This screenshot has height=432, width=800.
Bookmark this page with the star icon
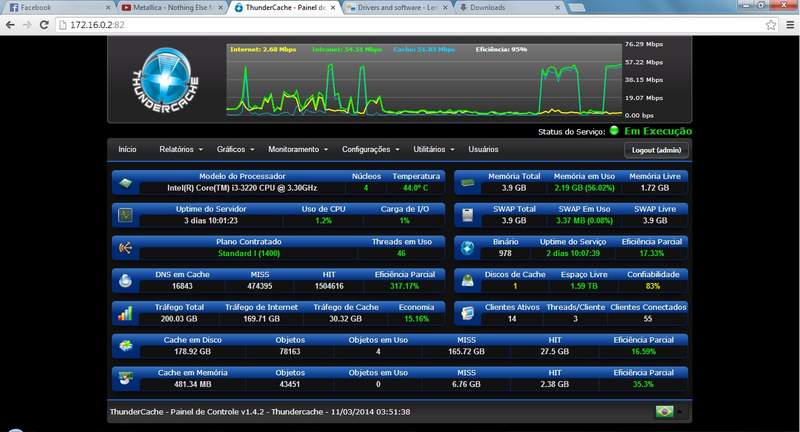pos(770,24)
